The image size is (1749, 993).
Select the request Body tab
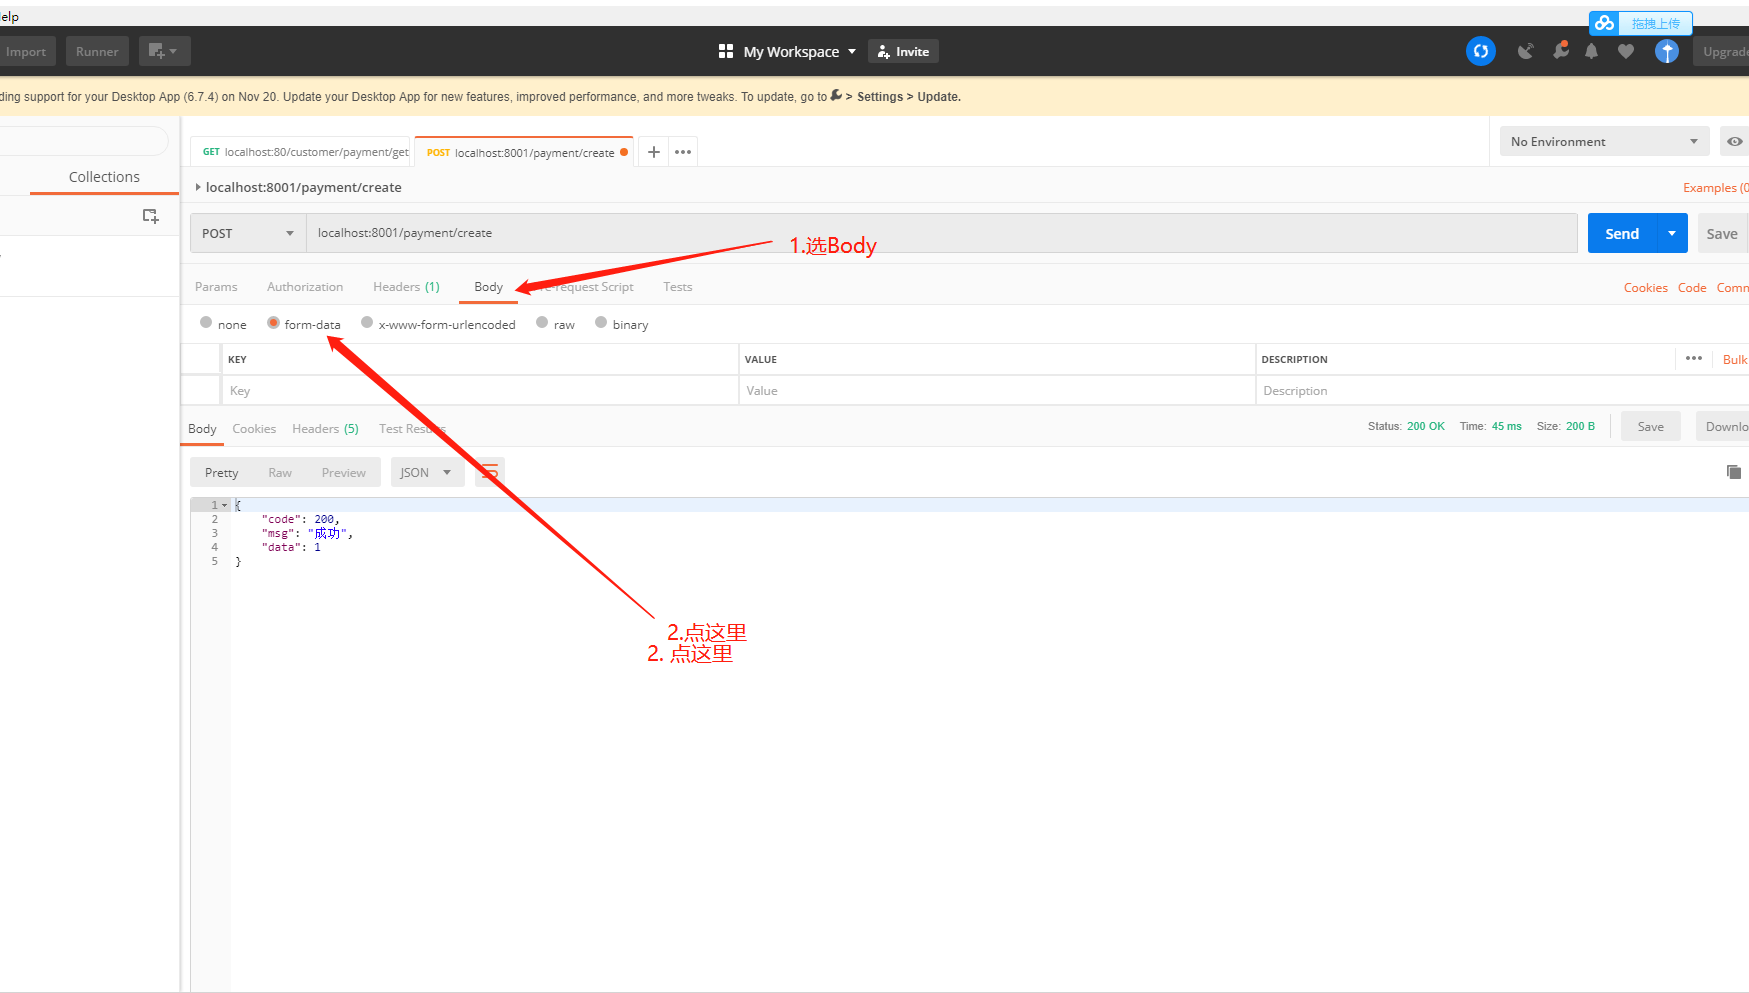[x=488, y=287]
